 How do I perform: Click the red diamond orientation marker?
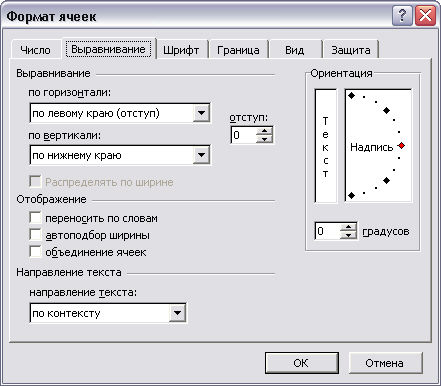tap(401, 146)
